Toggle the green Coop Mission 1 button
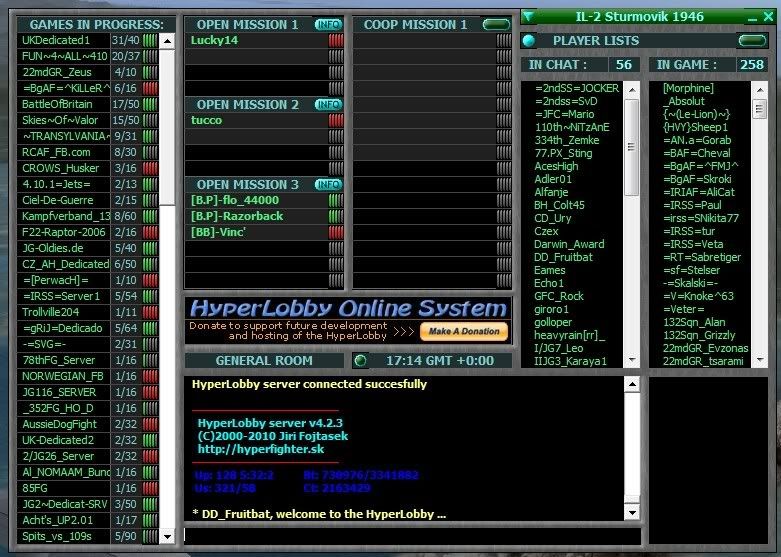The image size is (781, 557). (x=495, y=24)
